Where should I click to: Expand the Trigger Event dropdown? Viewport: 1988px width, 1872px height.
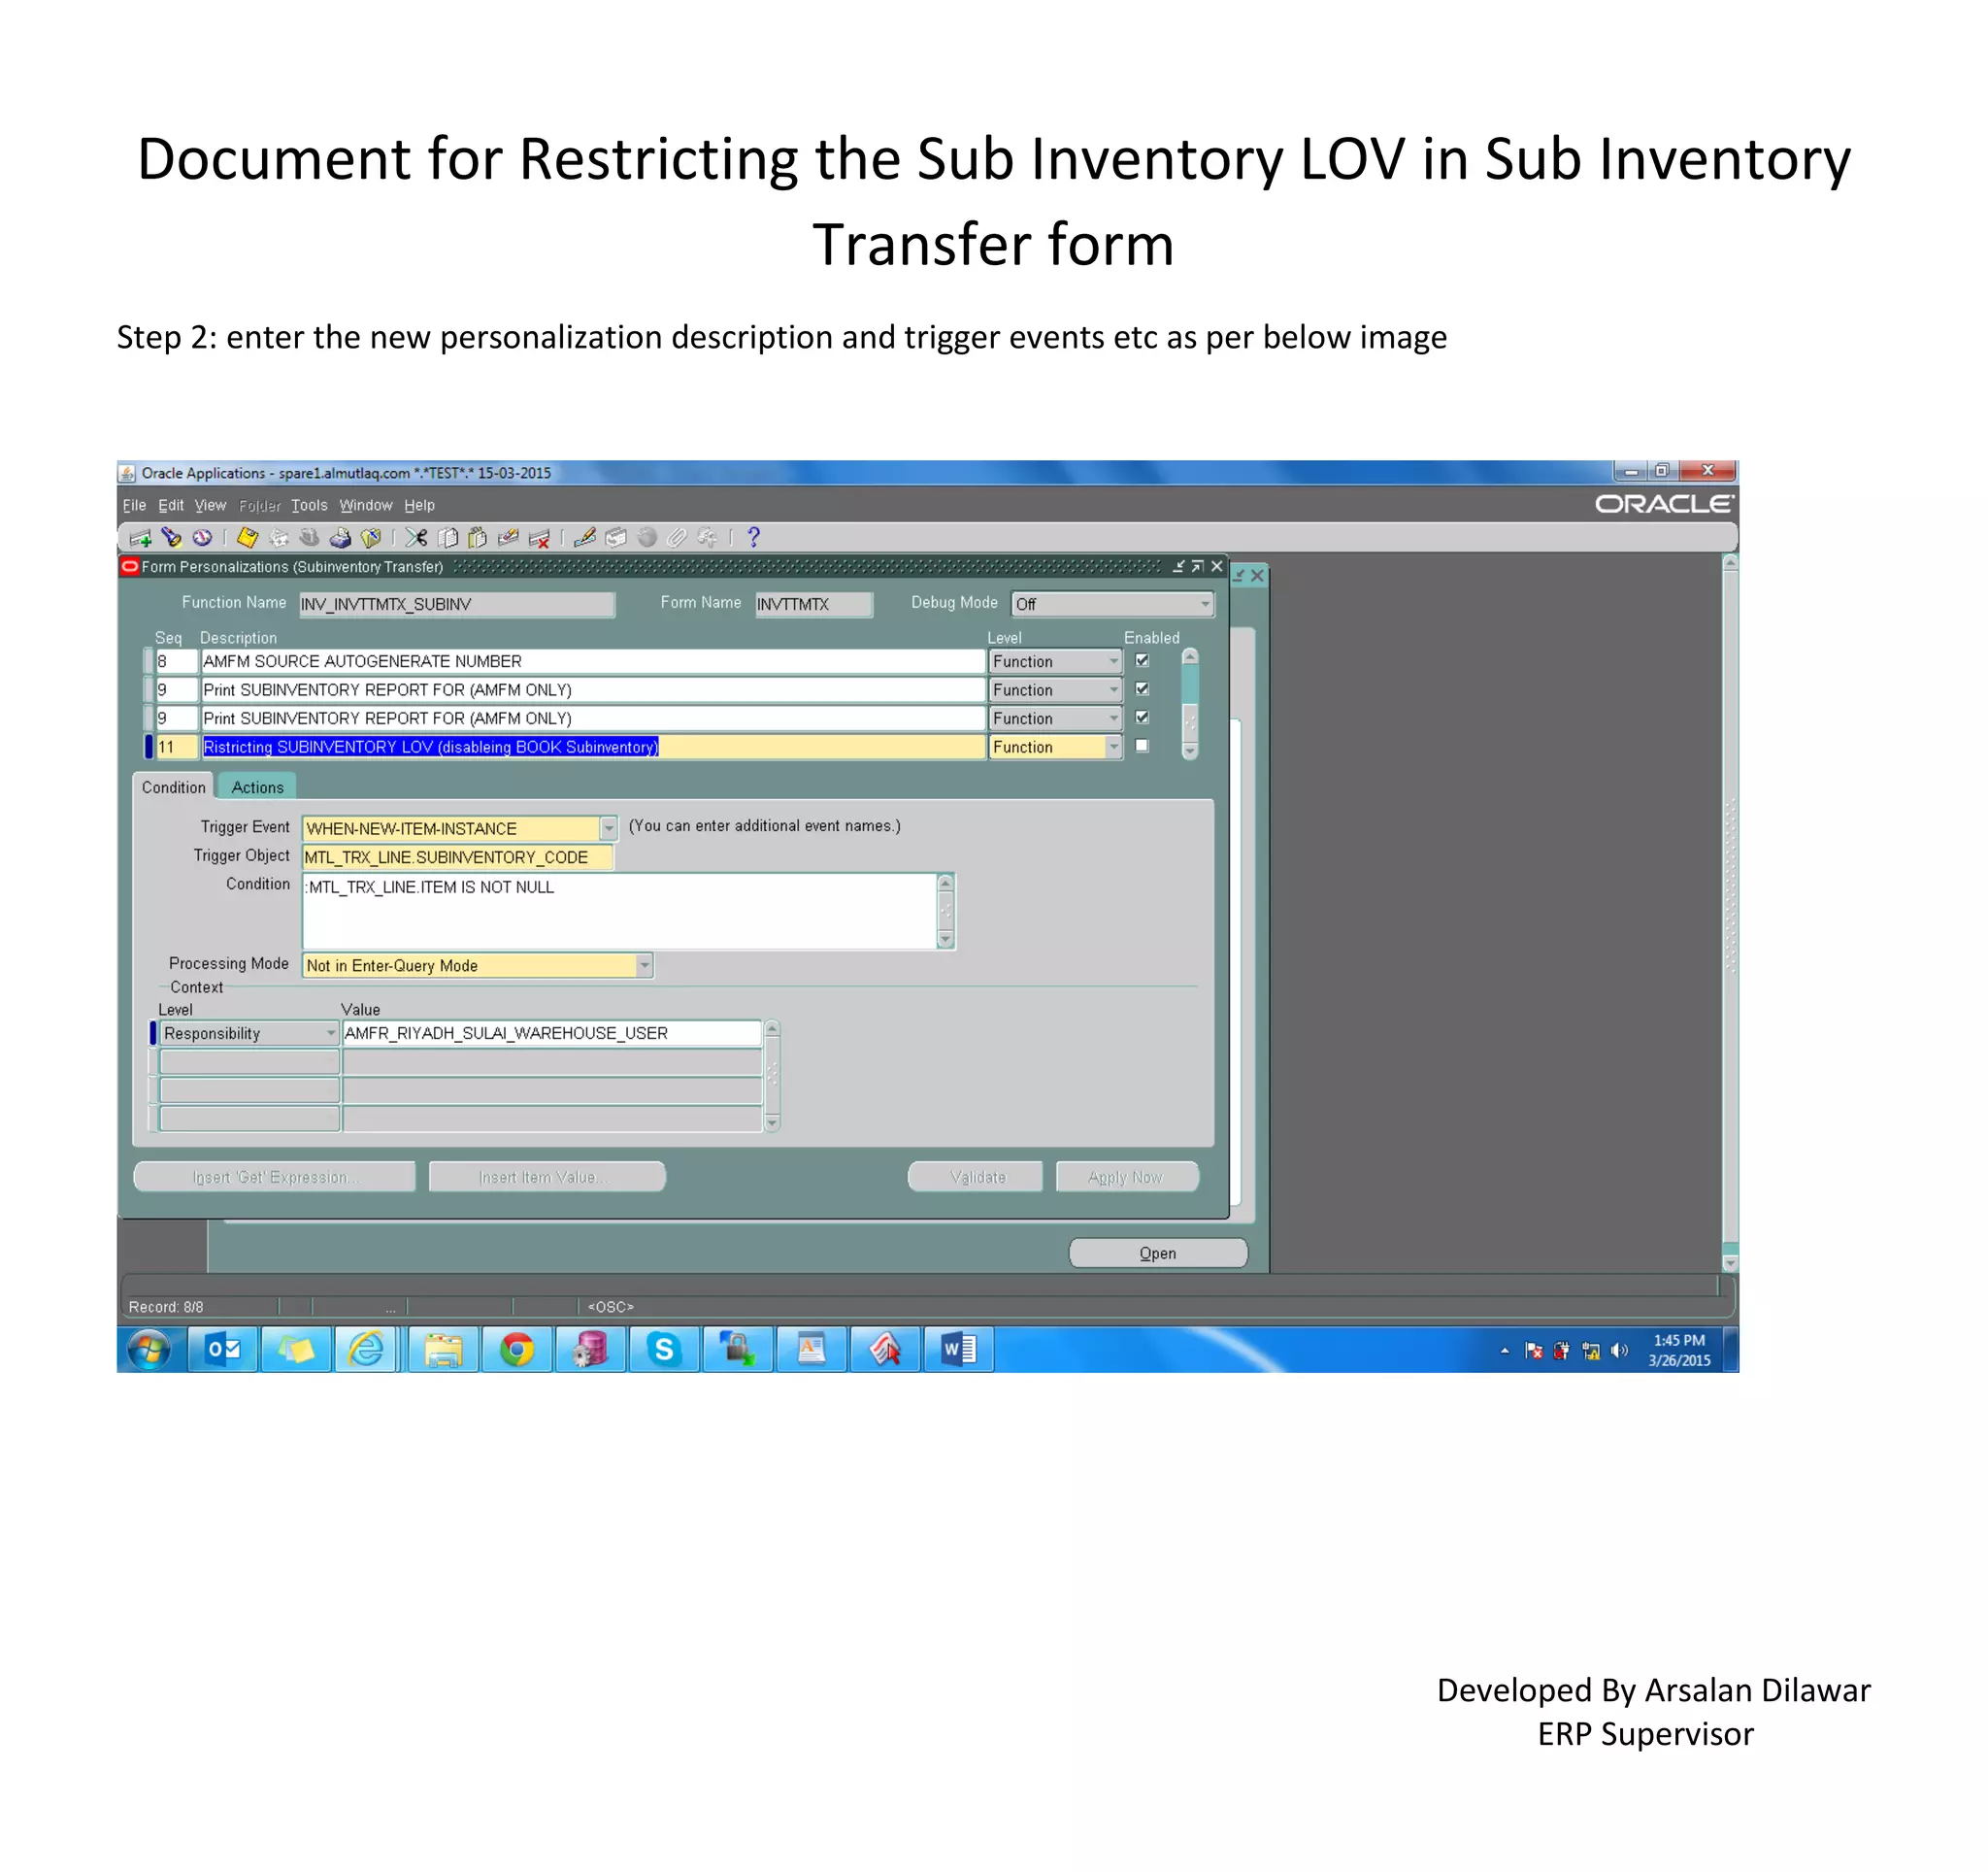click(608, 828)
